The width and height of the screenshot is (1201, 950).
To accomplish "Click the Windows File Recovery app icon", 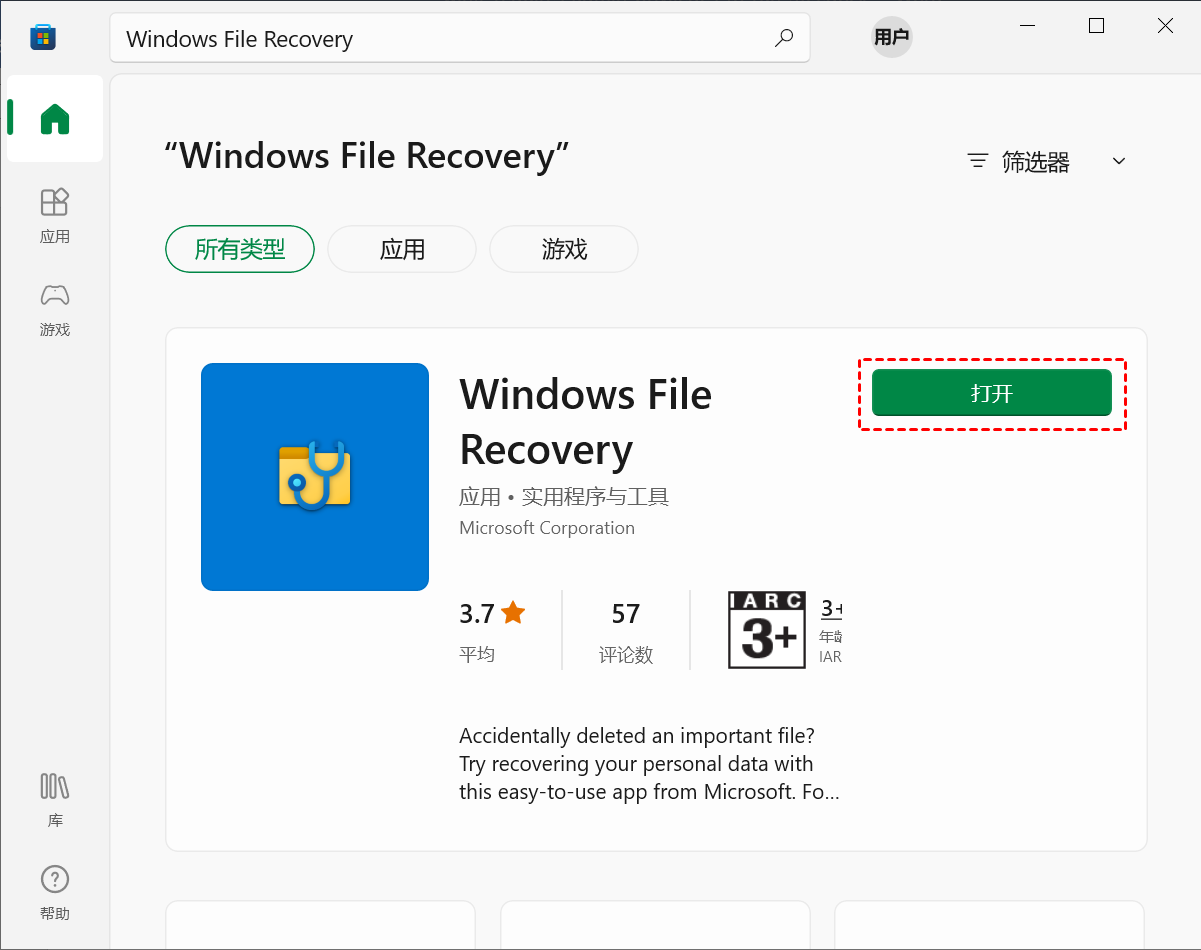I will coord(315,477).
